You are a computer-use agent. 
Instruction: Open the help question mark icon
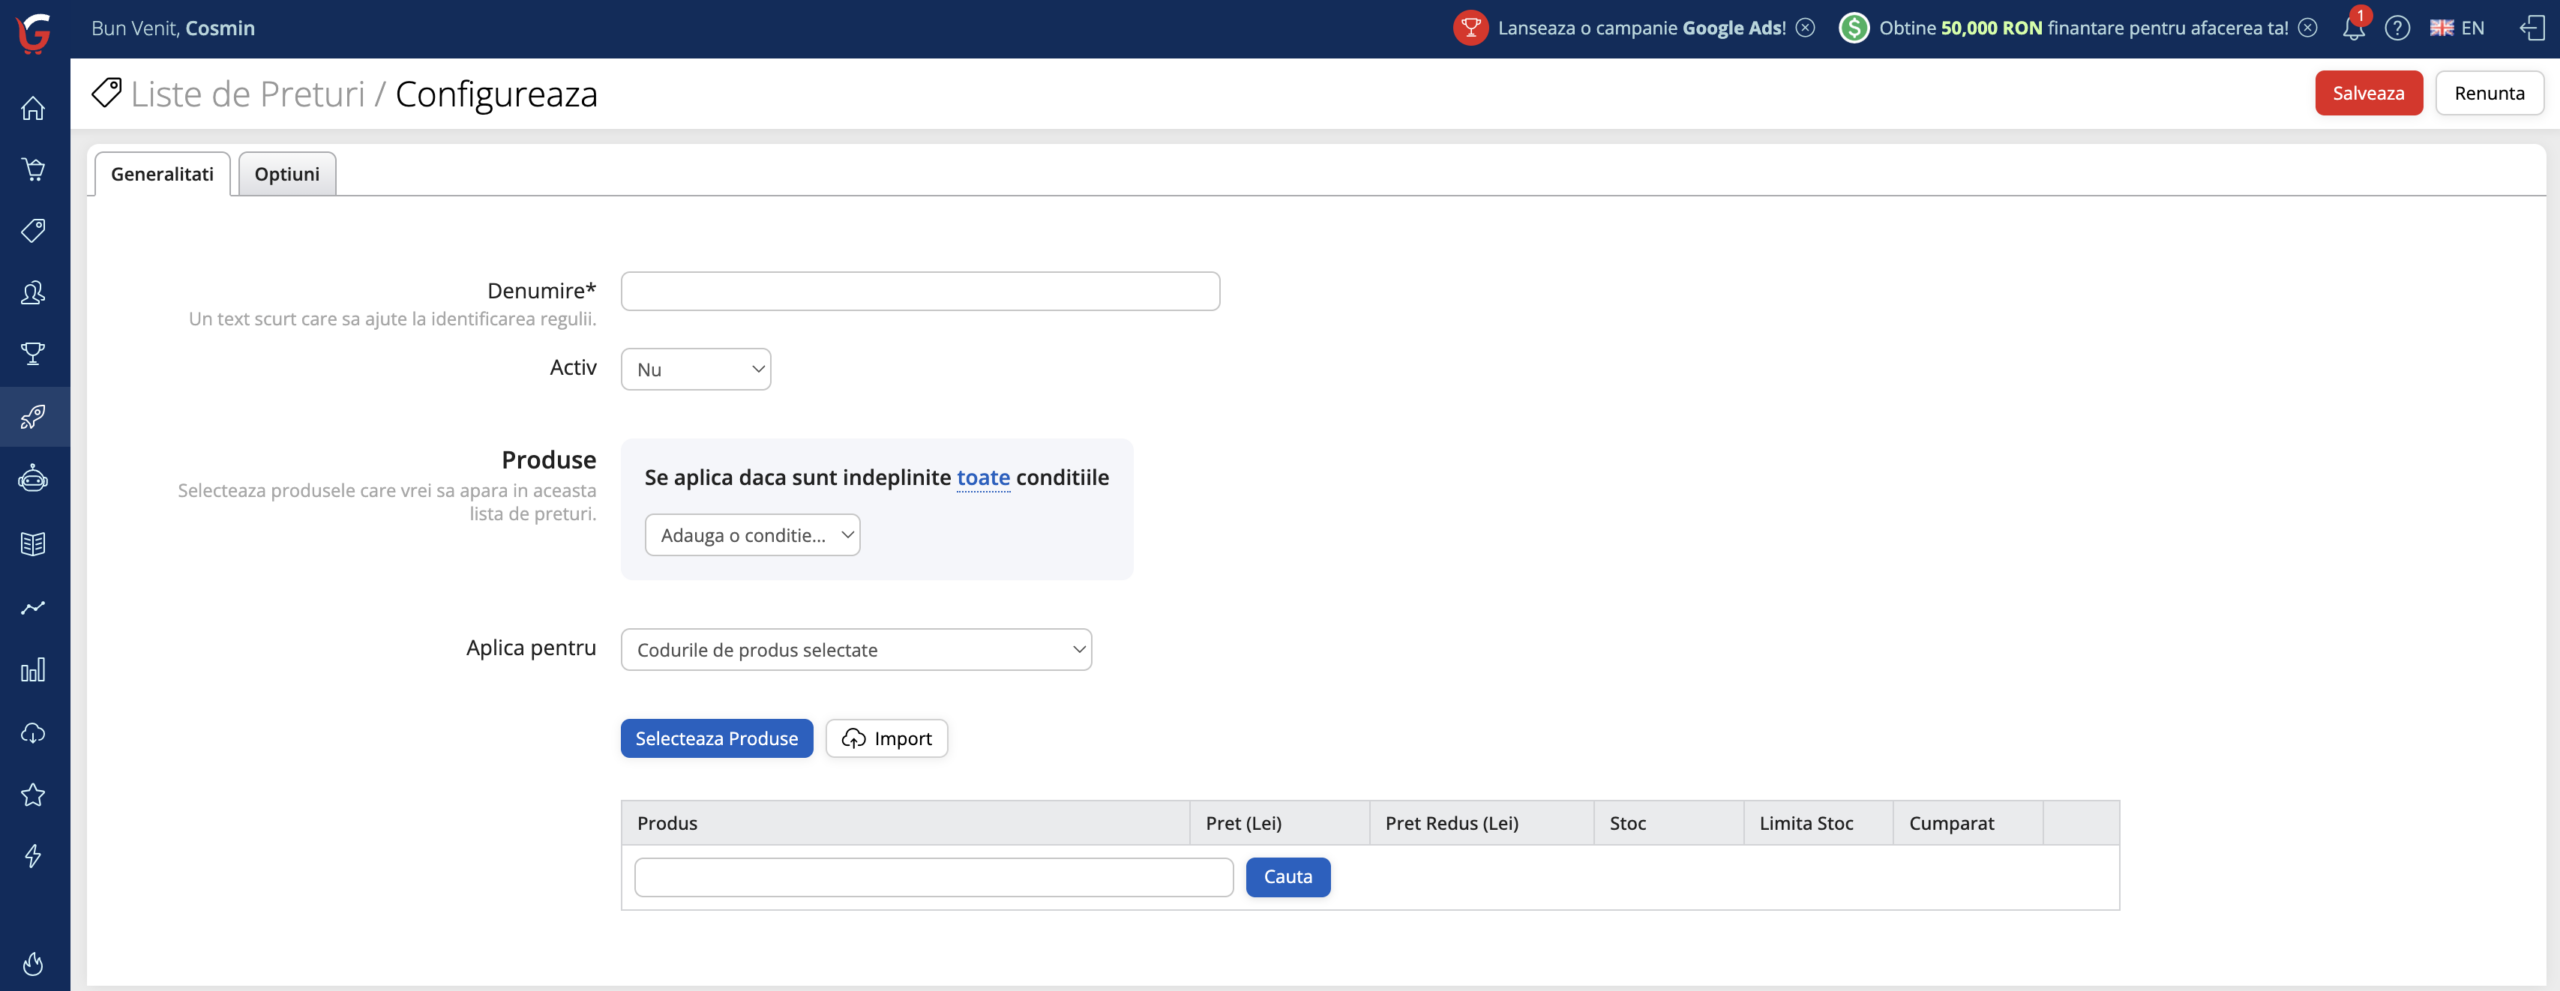pyautogui.click(x=2398, y=28)
